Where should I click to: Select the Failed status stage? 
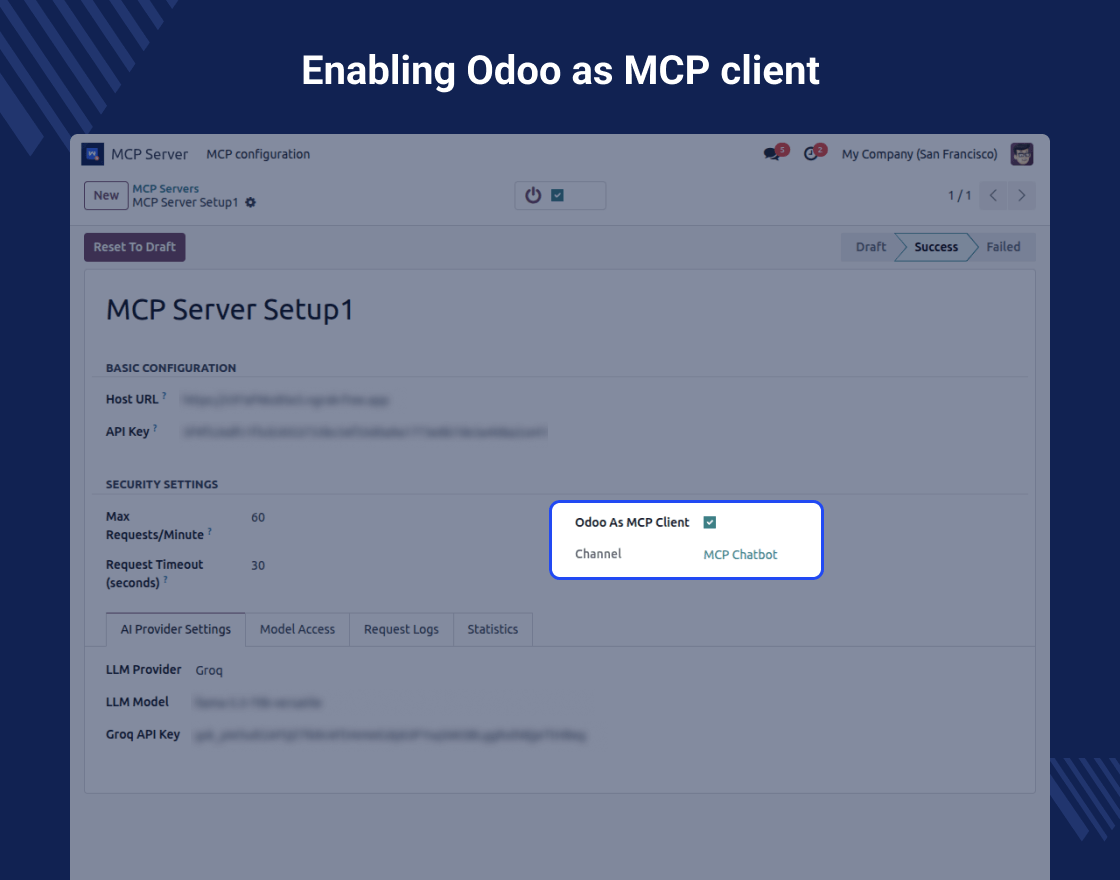[1003, 247]
